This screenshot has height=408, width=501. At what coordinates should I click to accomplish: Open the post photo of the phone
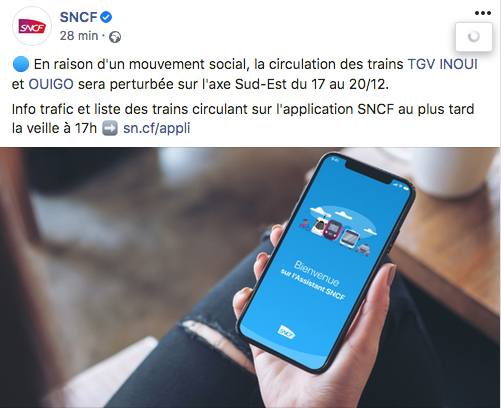[250, 277]
